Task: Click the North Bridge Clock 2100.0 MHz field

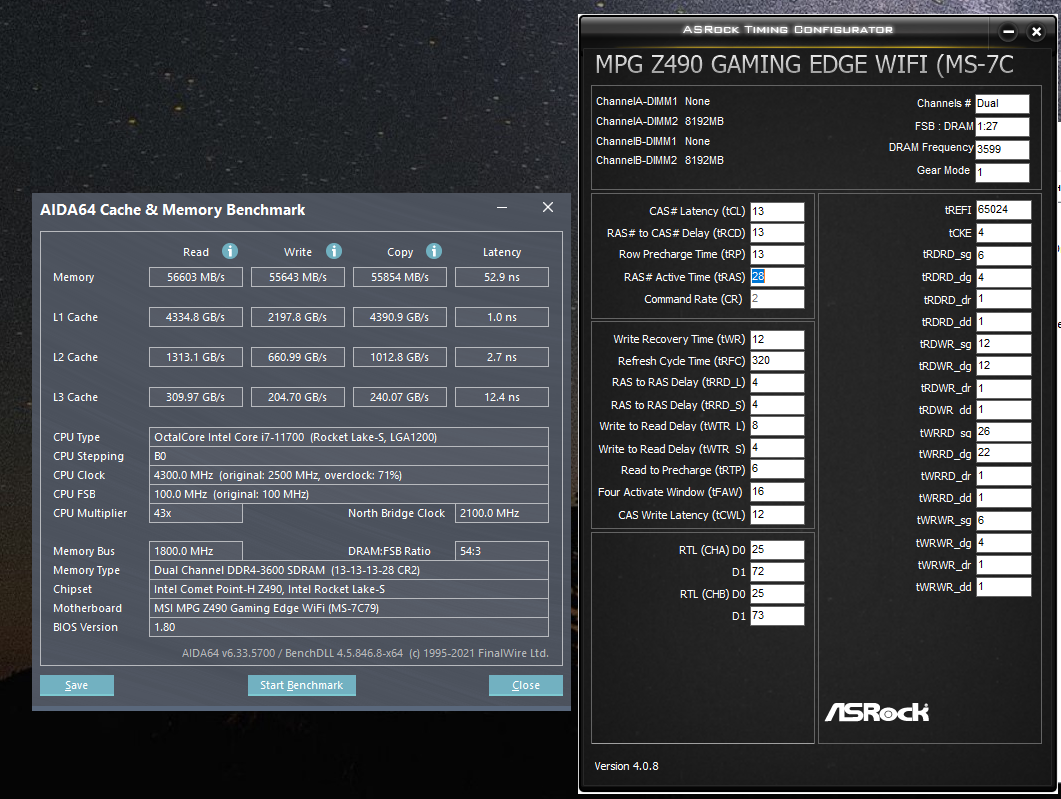Action: point(502,513)
